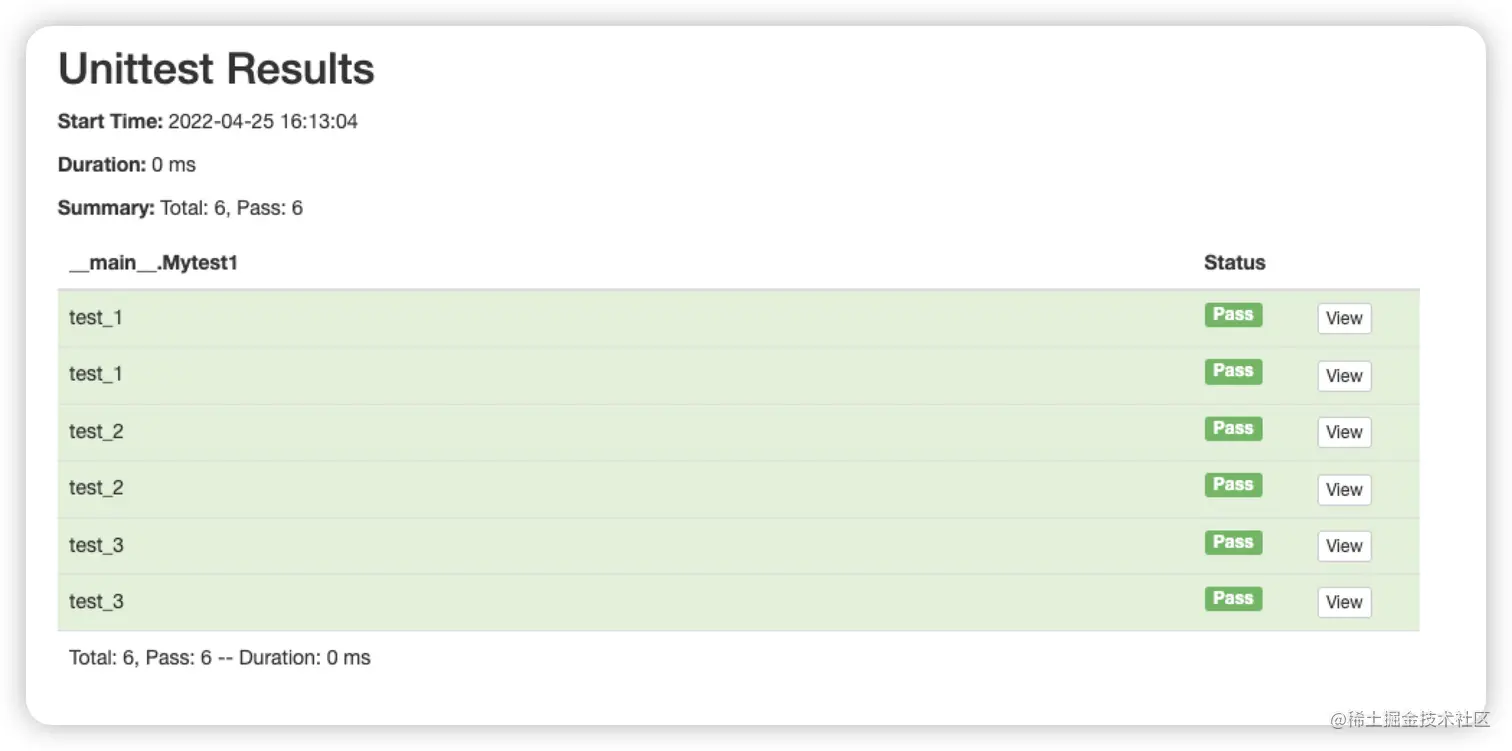Open View for the second test_1 row
The width and height of the screenshot is (1512, 751).
pos(1344,376)
